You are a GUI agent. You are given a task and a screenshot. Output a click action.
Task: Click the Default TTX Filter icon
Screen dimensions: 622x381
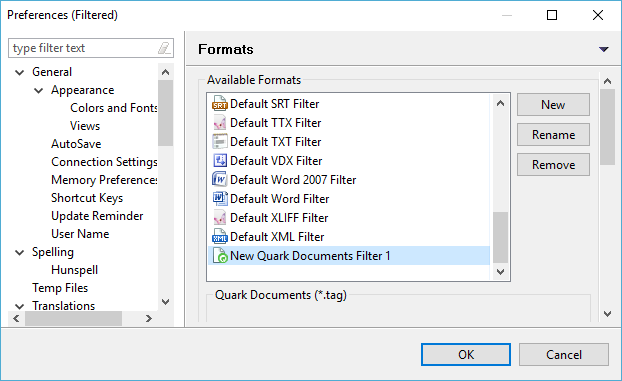click(x=219, y=123)
